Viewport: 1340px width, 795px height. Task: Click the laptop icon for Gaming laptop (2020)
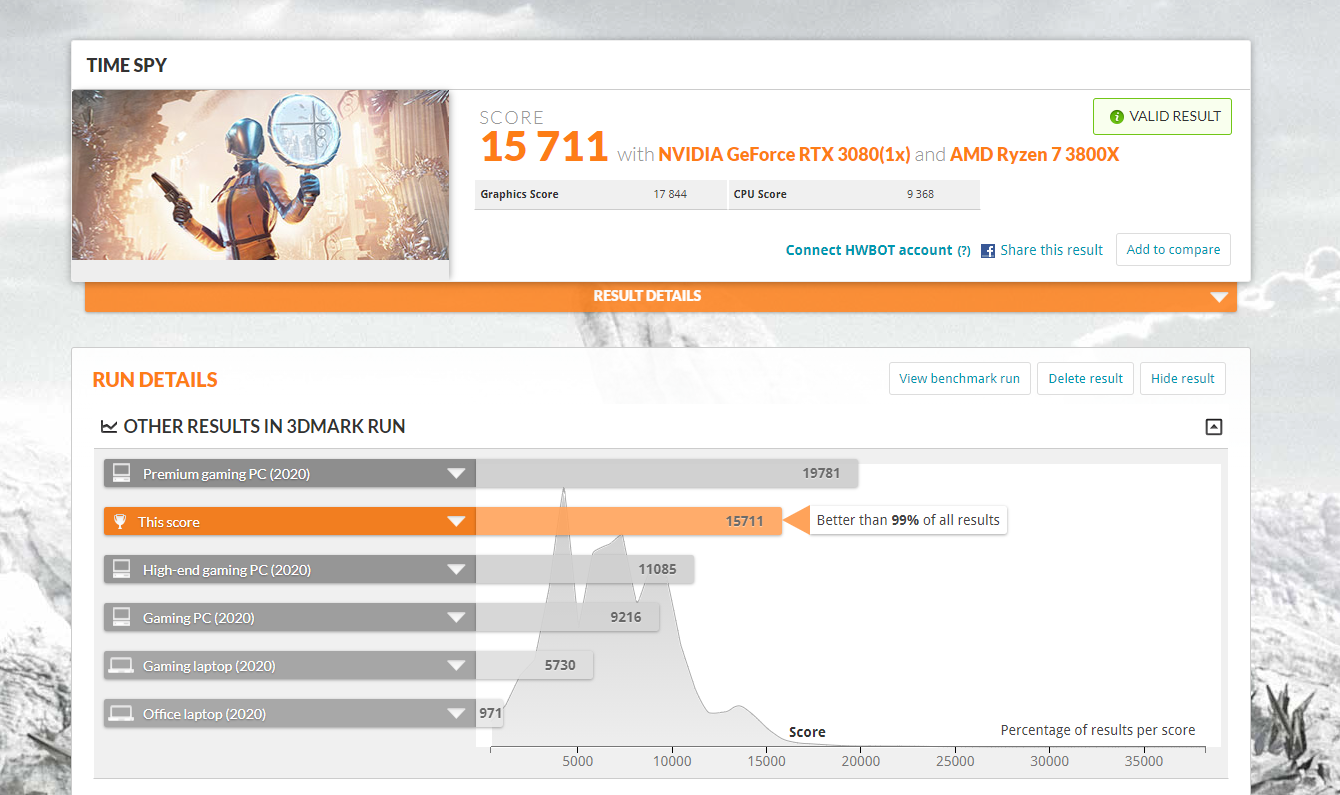pos(122,666)
